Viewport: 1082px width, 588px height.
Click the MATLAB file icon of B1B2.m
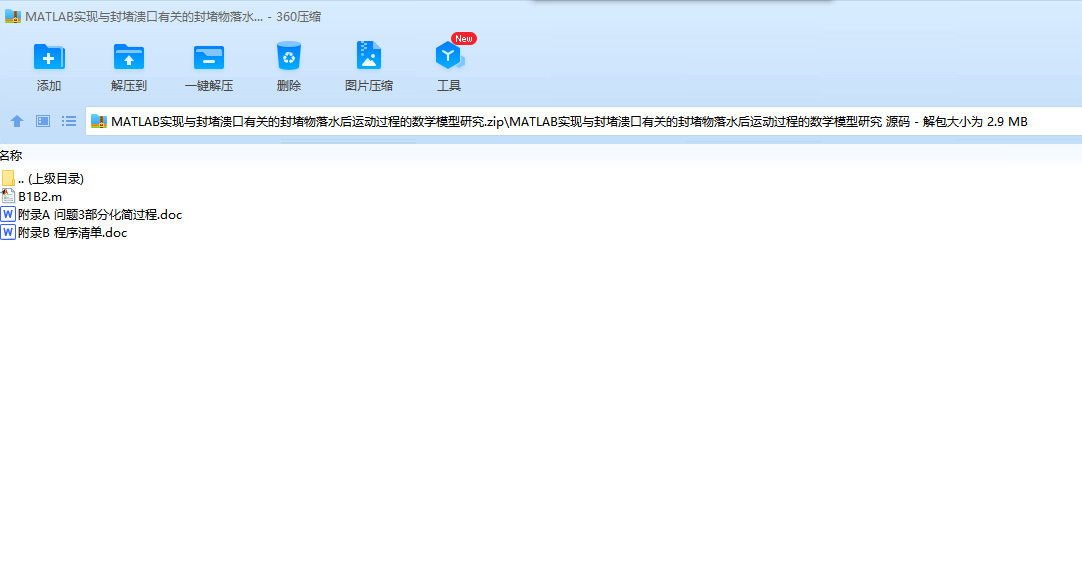point(8,197)
